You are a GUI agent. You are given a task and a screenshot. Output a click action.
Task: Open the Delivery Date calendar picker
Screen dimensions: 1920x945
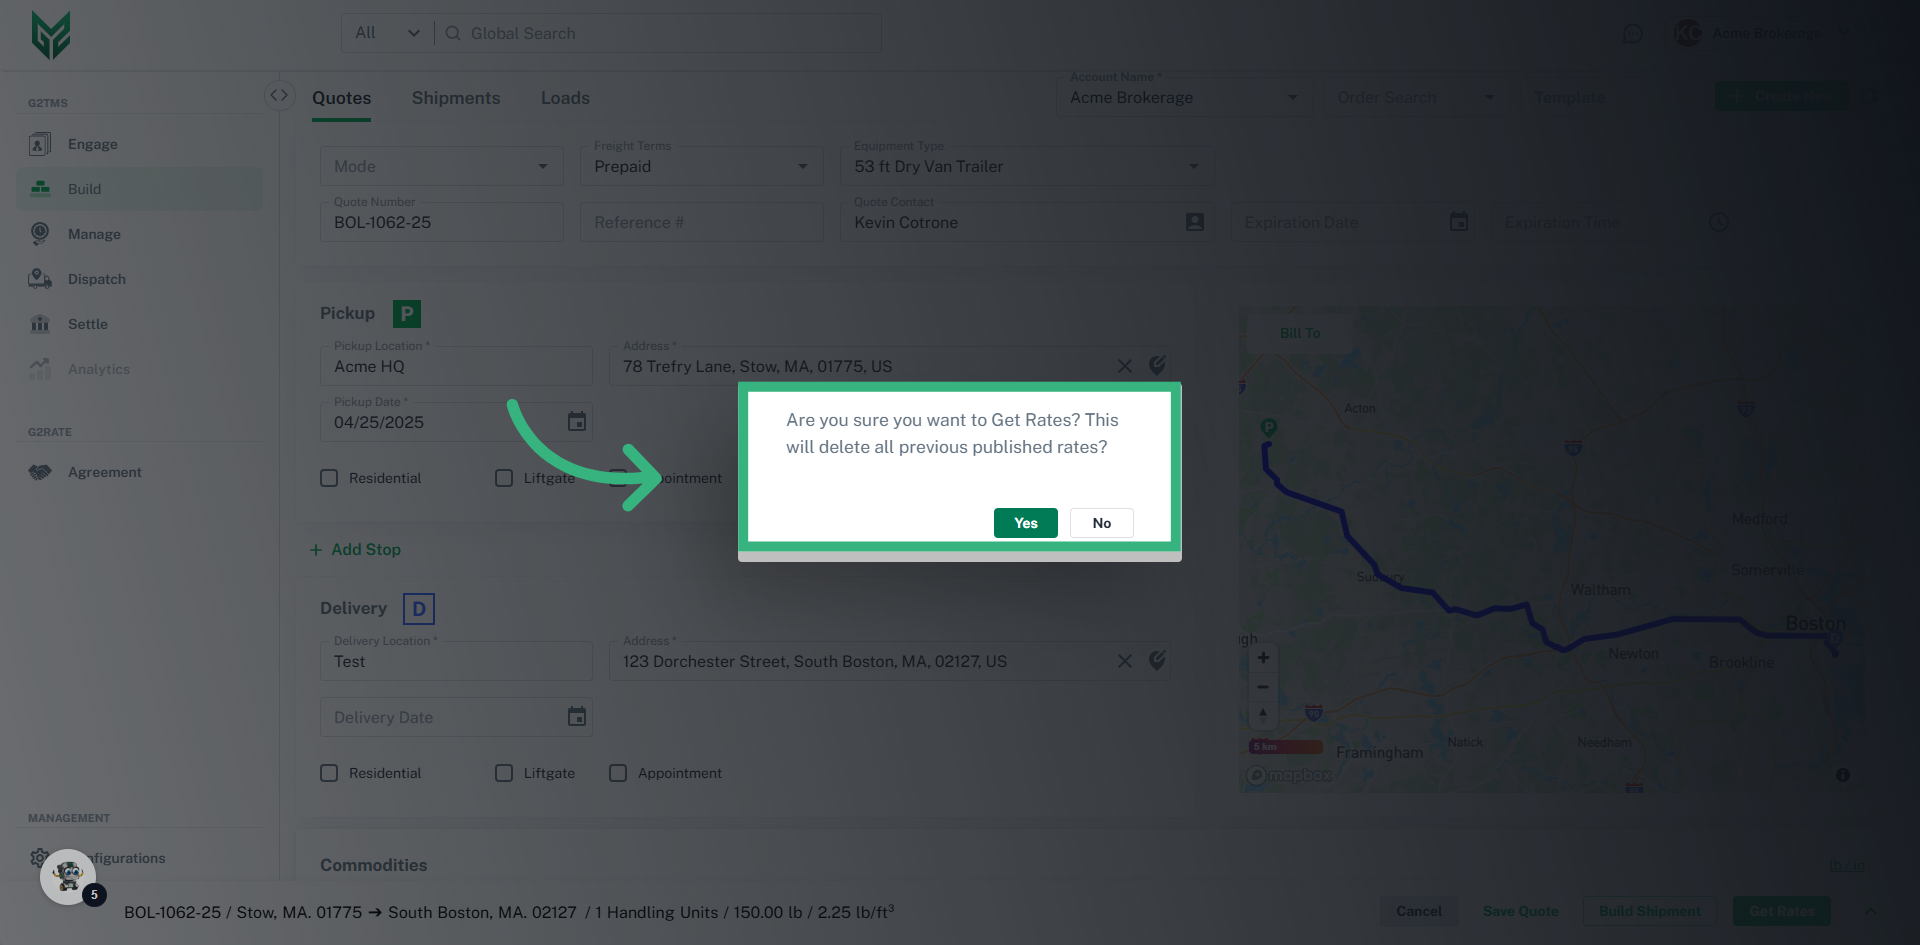[577, 717]
